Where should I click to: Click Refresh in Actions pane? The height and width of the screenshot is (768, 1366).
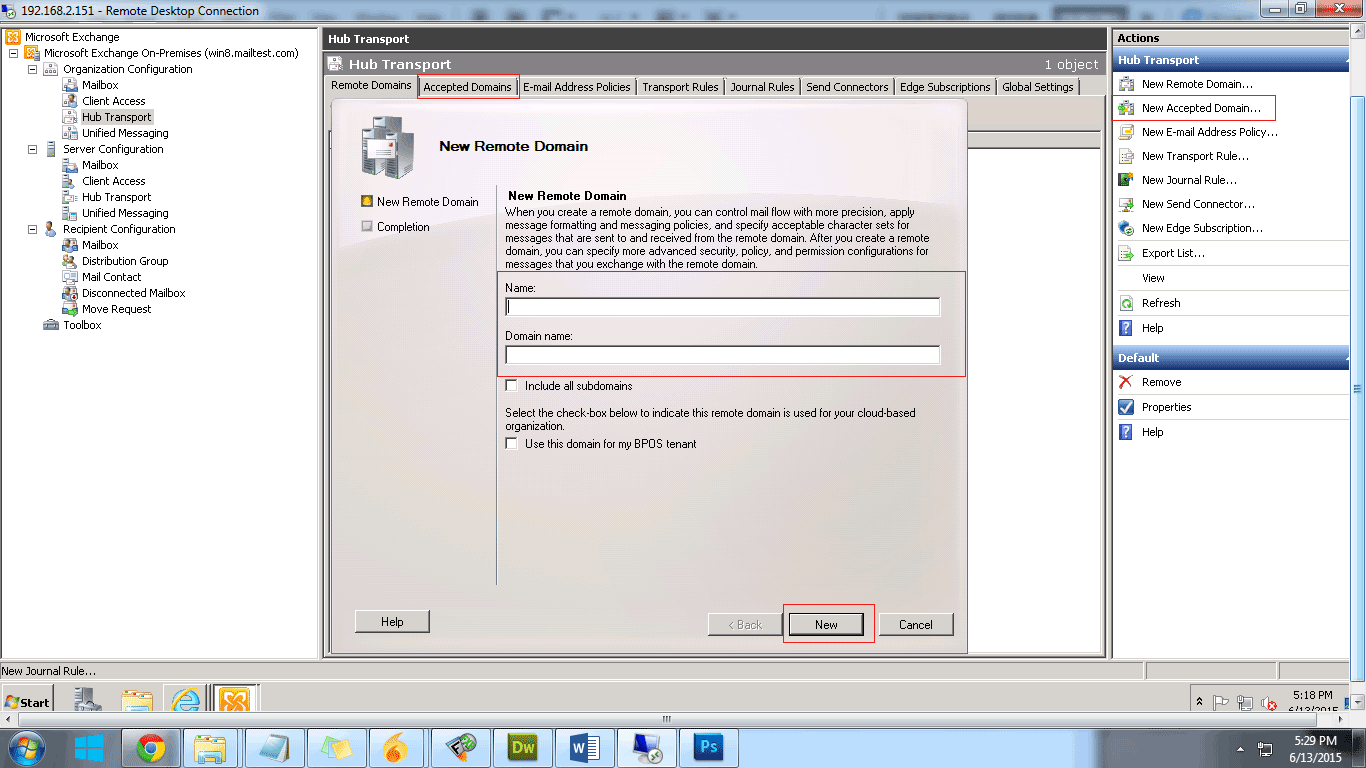(x=1160, y=303)
